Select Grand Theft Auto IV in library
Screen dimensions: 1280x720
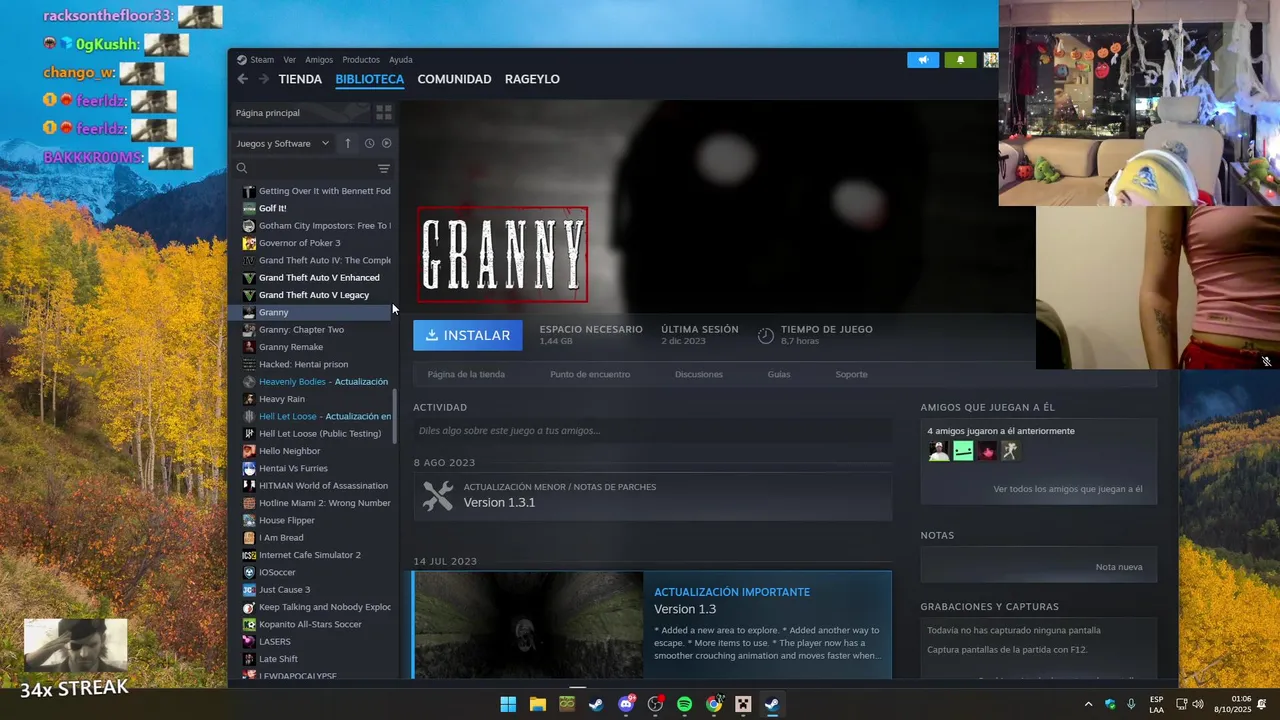(316, 260)
